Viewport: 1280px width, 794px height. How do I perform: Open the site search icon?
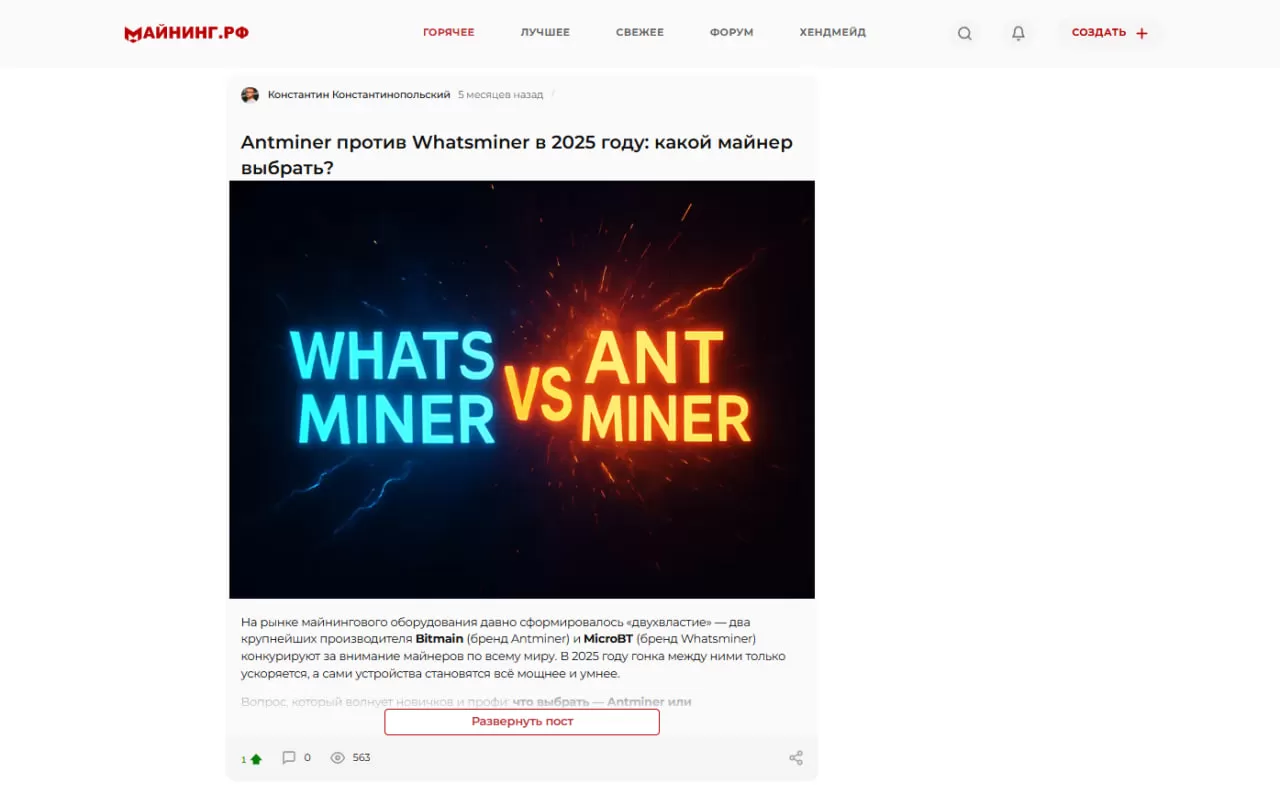(x=964, y=33)
